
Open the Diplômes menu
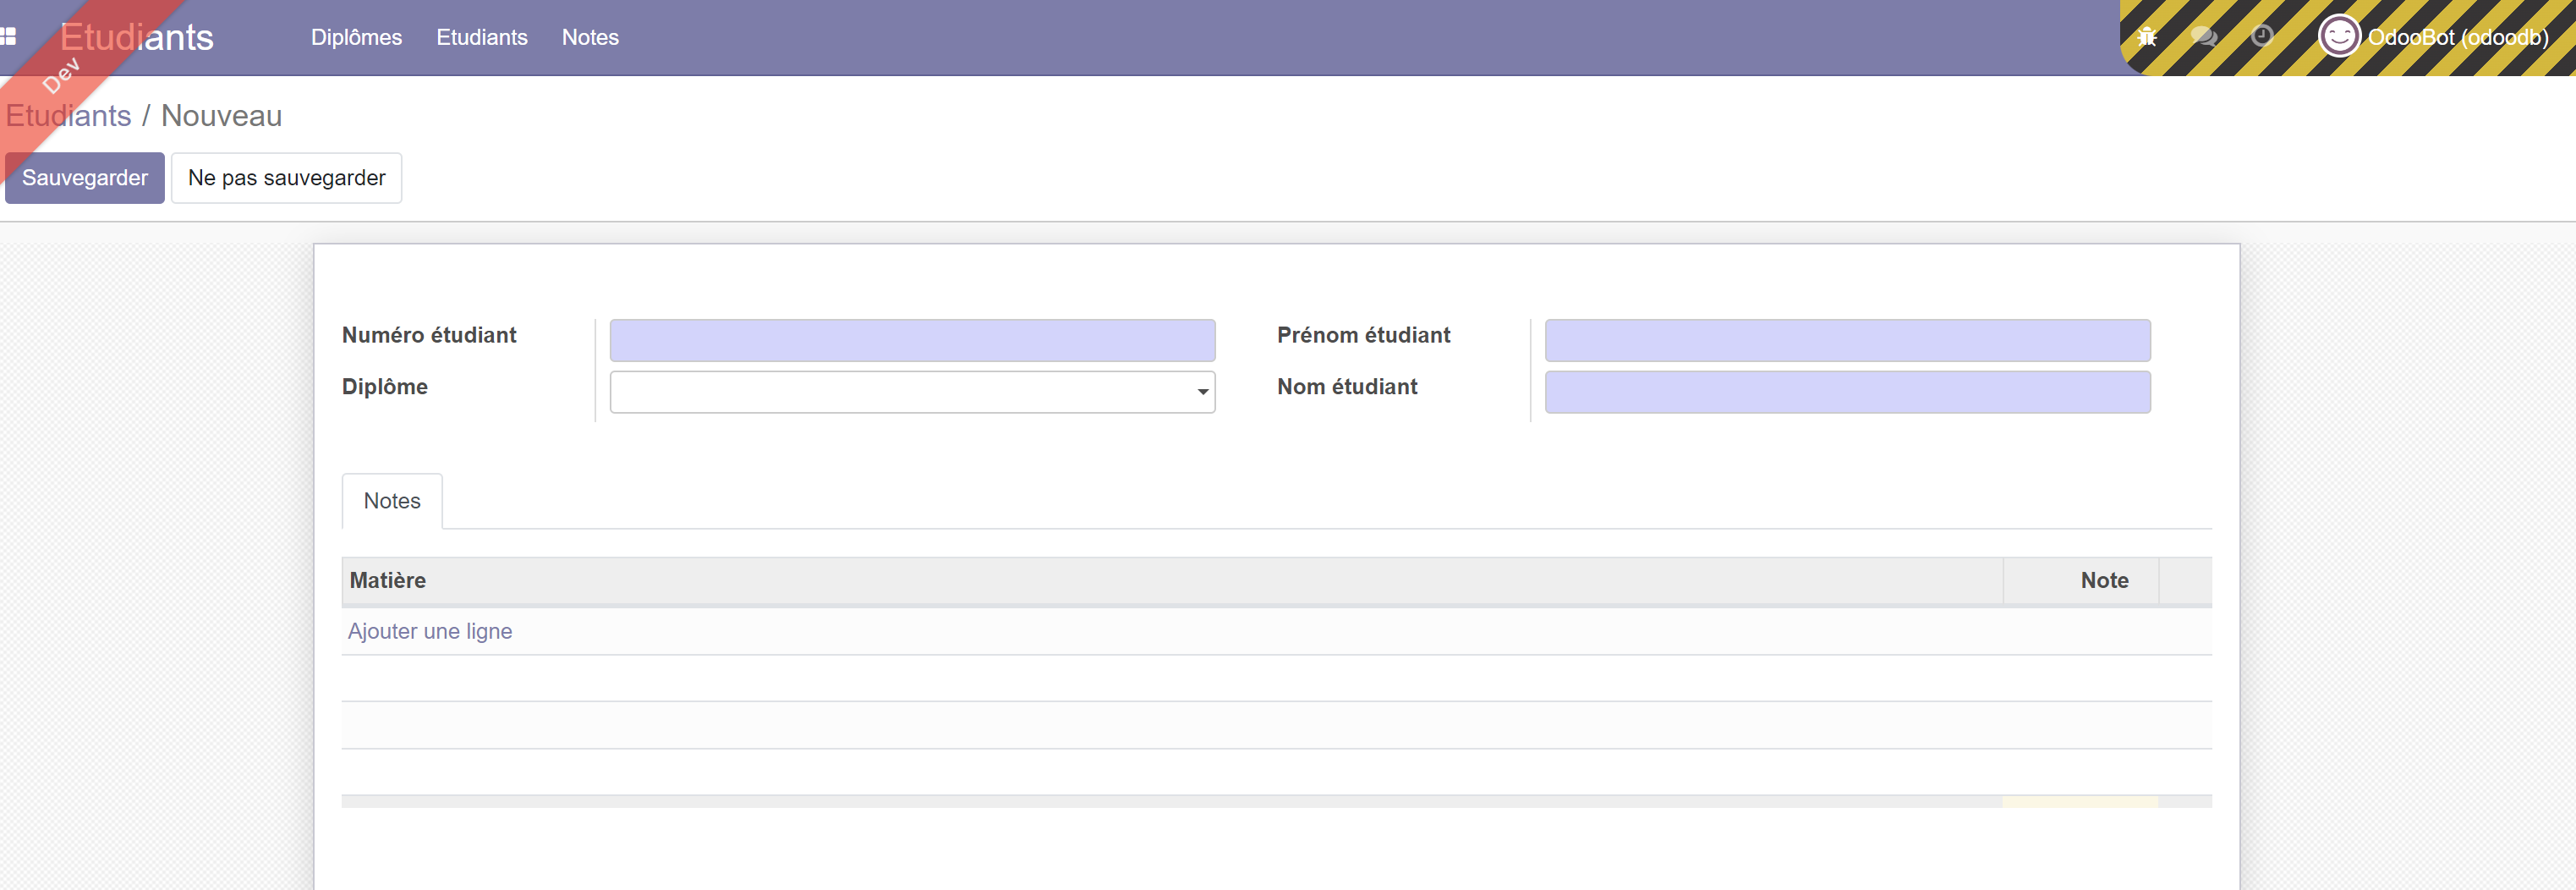(x=356, y=37)
